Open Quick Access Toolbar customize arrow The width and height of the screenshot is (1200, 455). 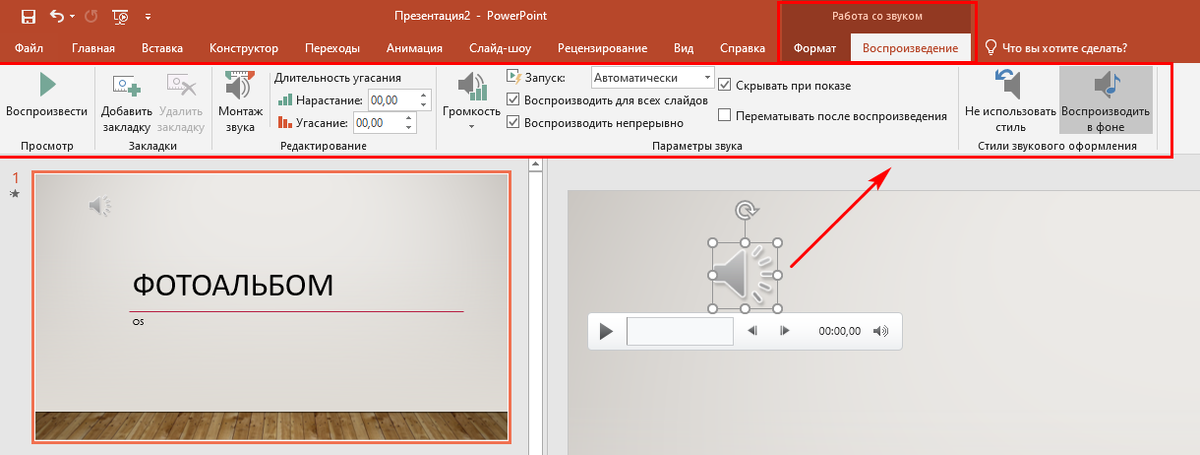click(148, 17)
